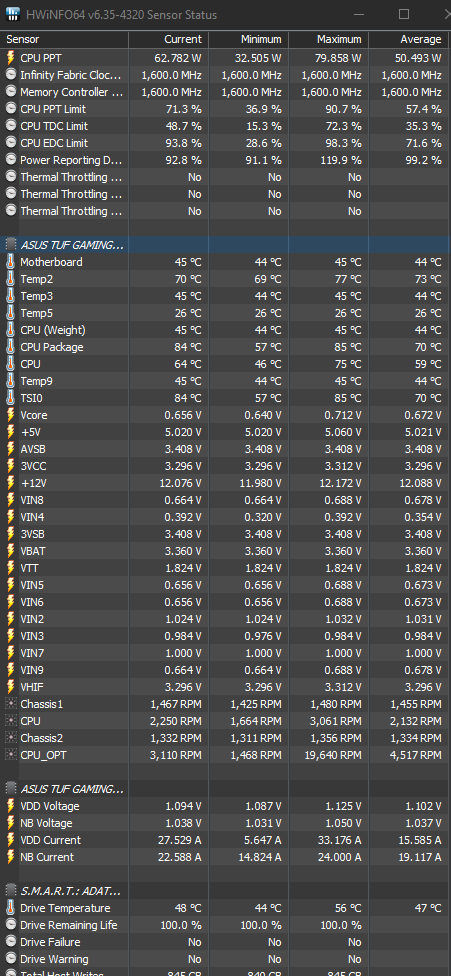This screenshot has width=451, height=976.
Task: Click the lightning icon beside CPU PPT
Action: pos(11,58)
